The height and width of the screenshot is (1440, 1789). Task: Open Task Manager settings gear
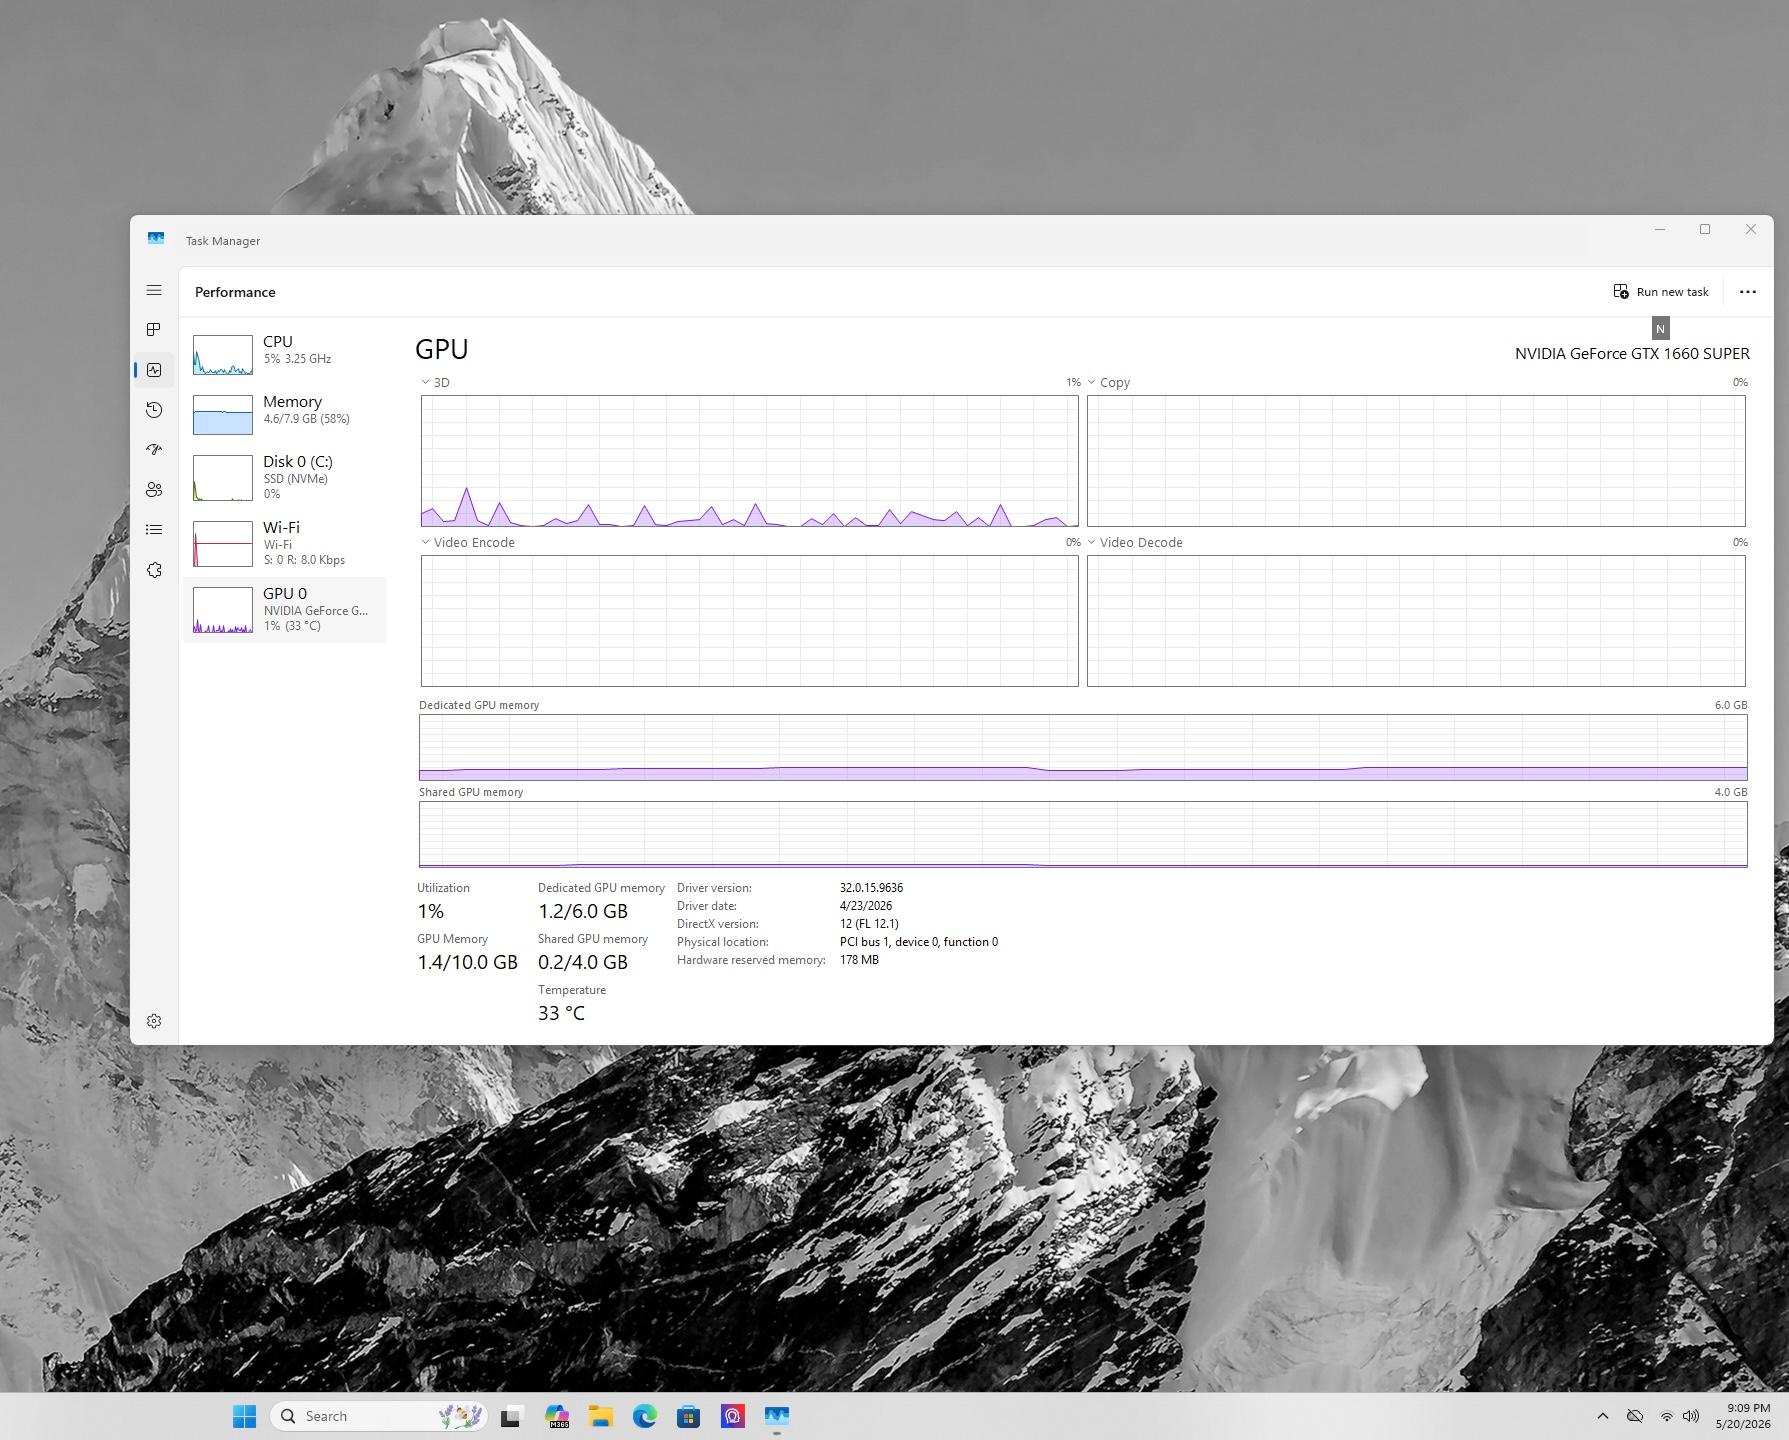[x=154, y=1021]
